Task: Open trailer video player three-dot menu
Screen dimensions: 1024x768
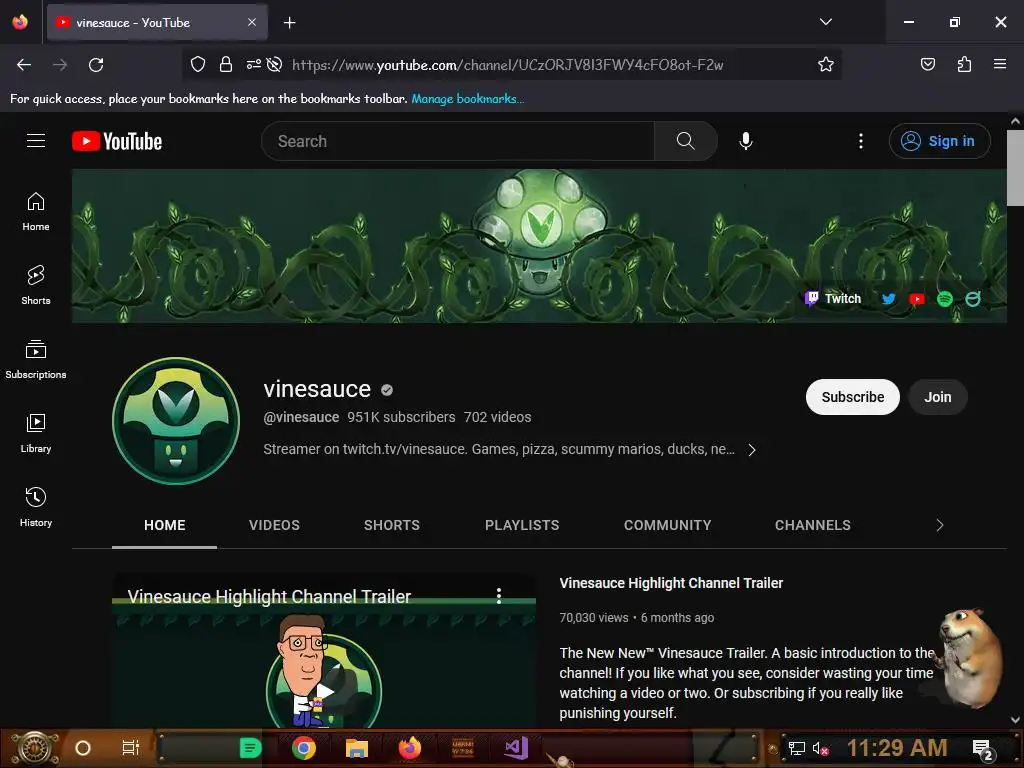Action: pos(499,596)
